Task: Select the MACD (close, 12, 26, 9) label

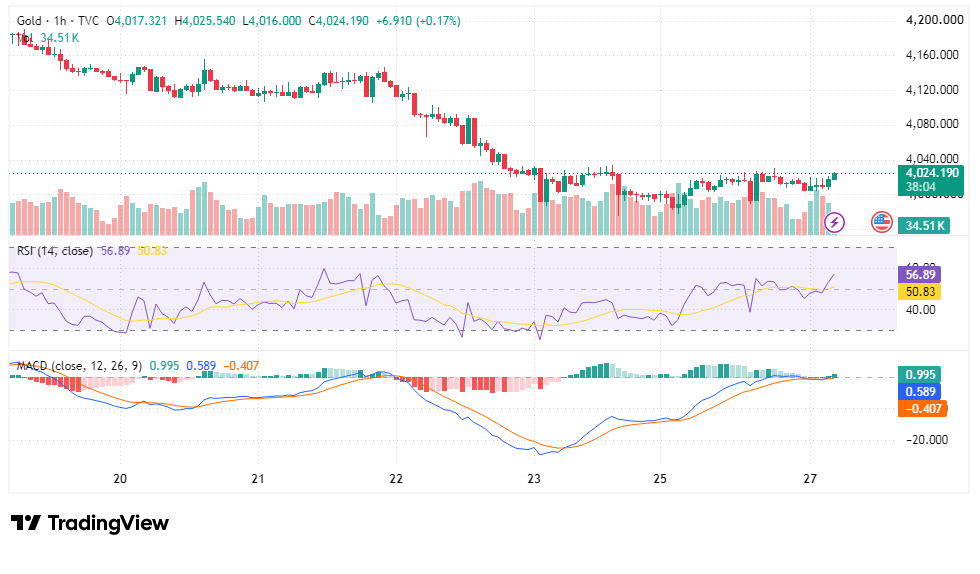Action: 79,366
